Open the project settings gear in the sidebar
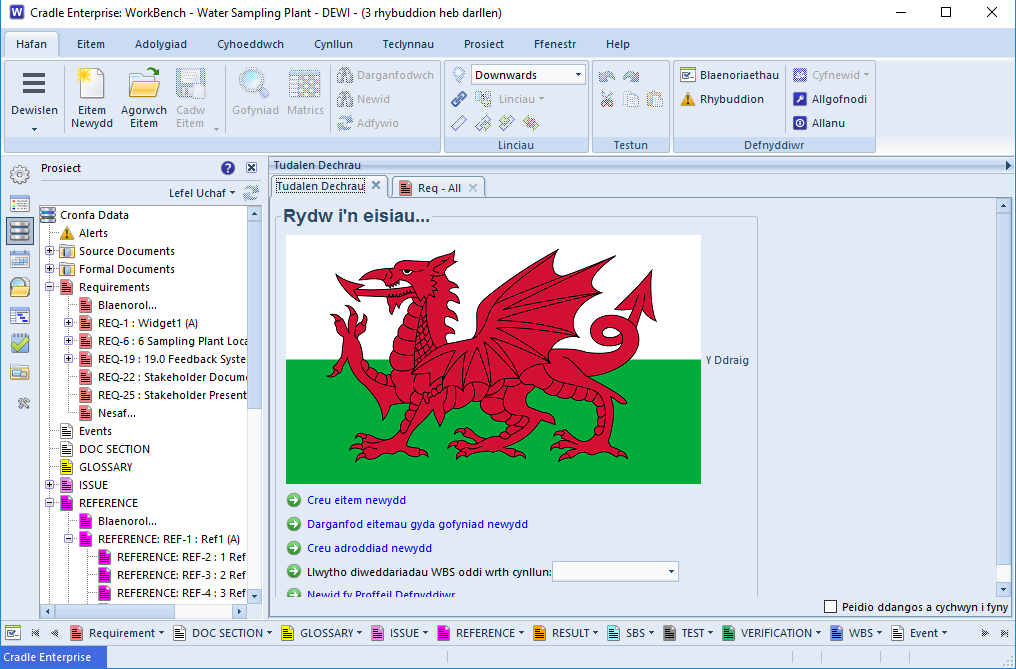The image size is (1016, 669). 20,173
